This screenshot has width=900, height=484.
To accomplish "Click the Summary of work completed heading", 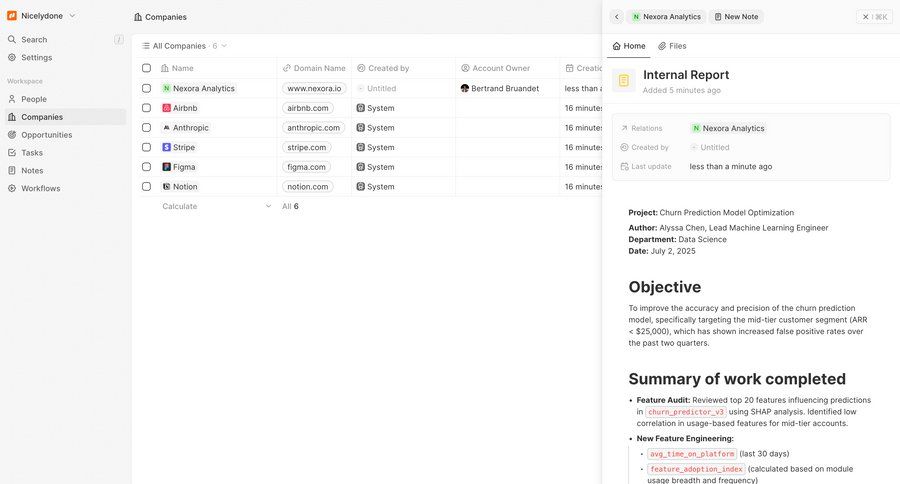I will 737,379.
